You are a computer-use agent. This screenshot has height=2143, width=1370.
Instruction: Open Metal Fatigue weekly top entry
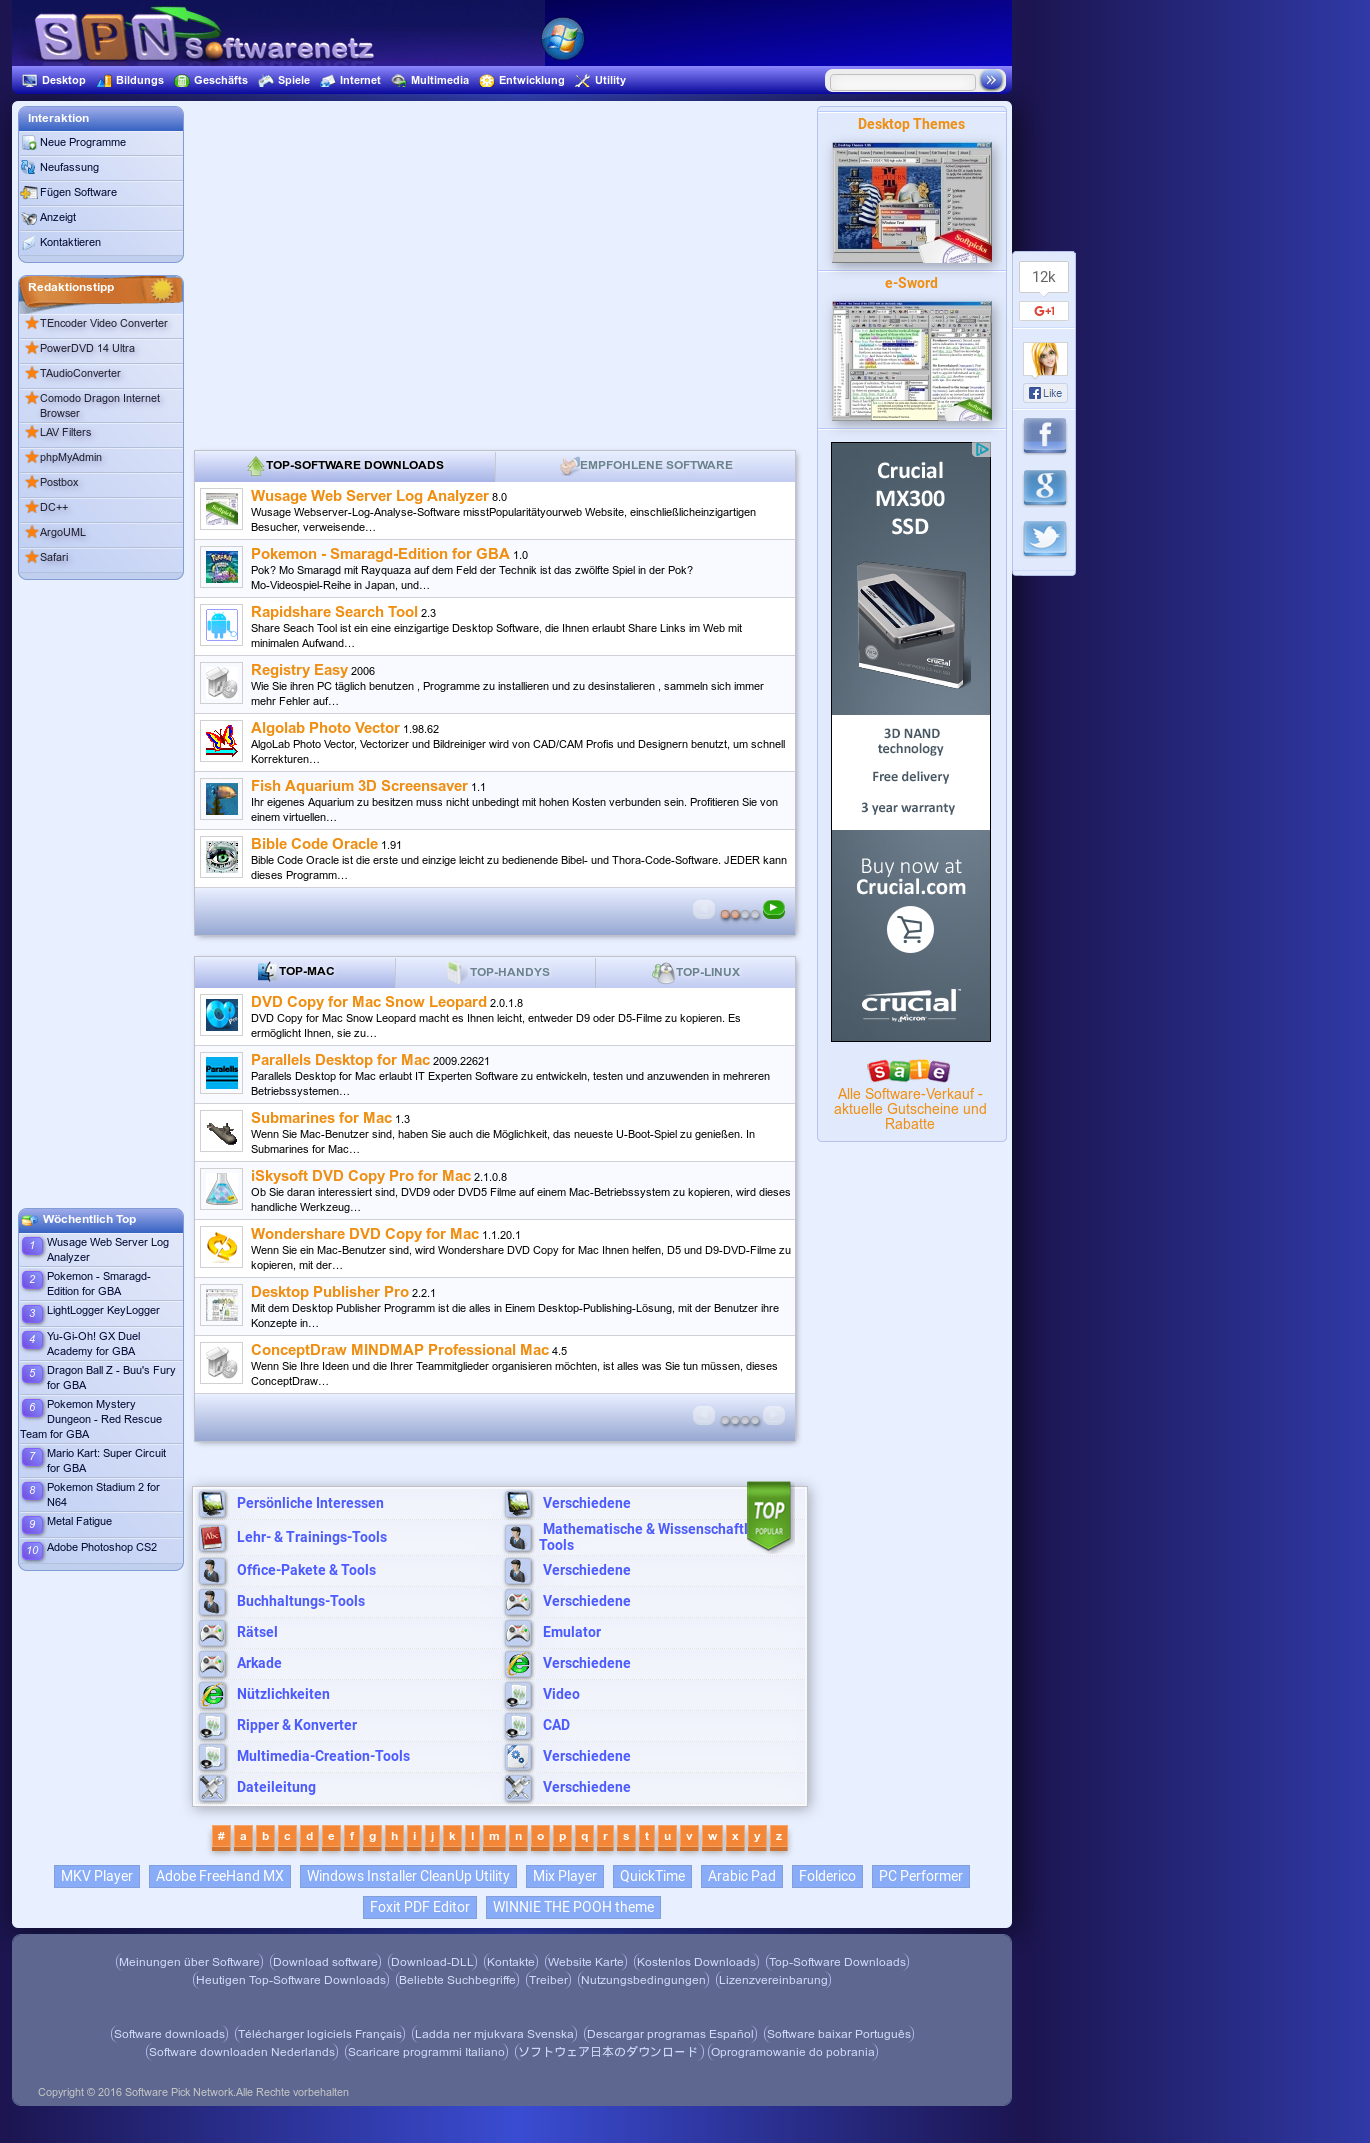tap(79, 1522)
